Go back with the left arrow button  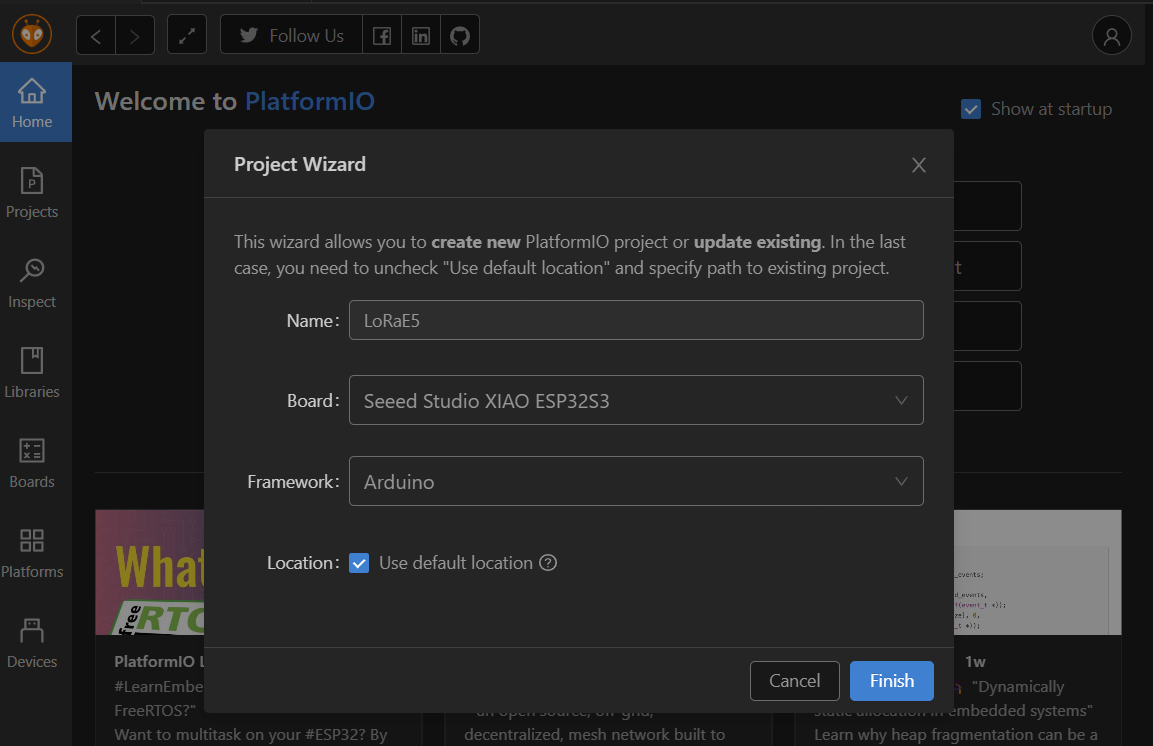[x=96, y=35]
